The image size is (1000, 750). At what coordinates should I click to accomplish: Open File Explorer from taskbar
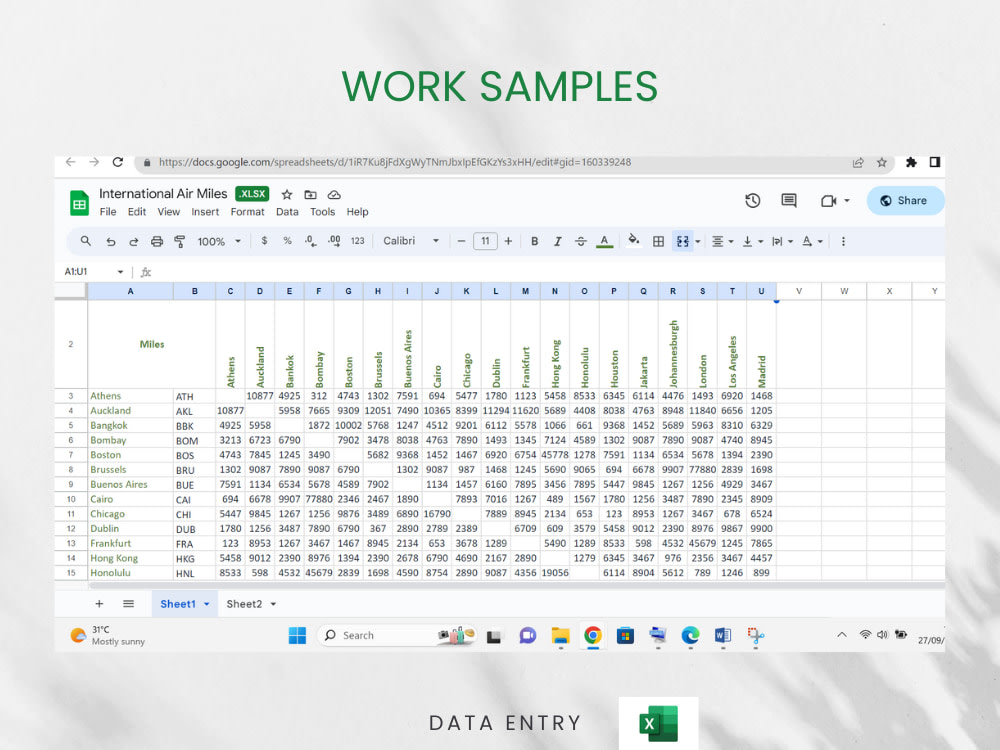coord(561,635)
